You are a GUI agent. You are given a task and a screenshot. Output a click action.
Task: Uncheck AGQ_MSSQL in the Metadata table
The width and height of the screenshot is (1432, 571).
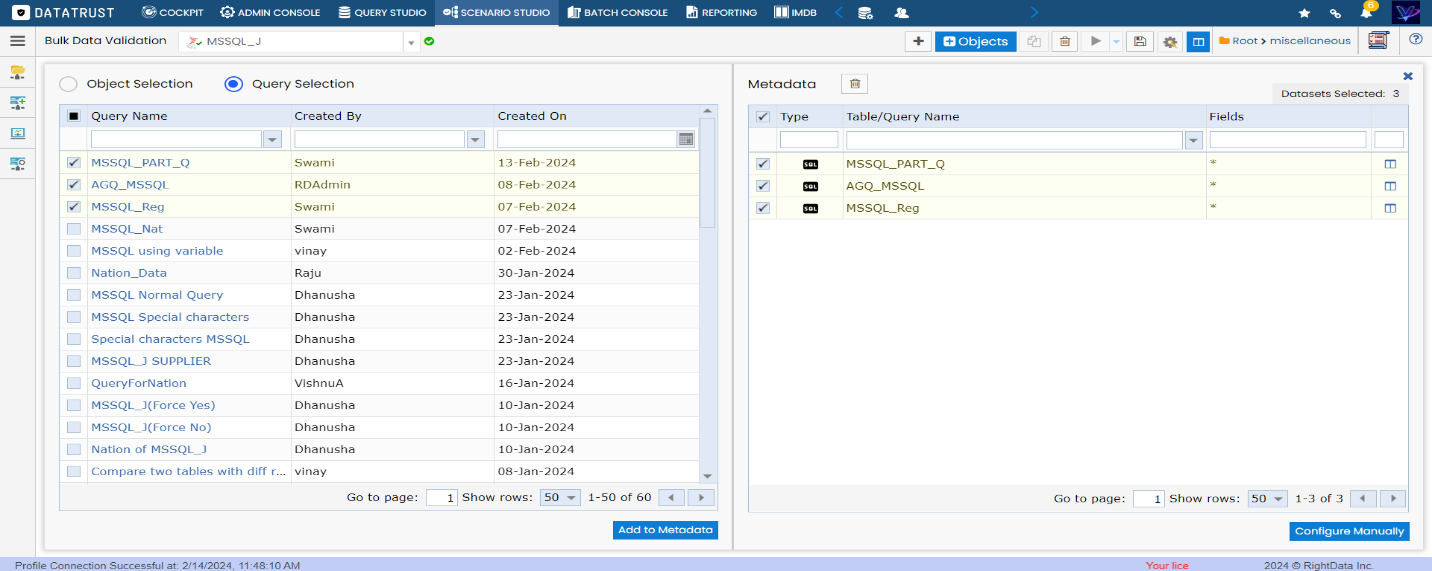pos(763,186)
